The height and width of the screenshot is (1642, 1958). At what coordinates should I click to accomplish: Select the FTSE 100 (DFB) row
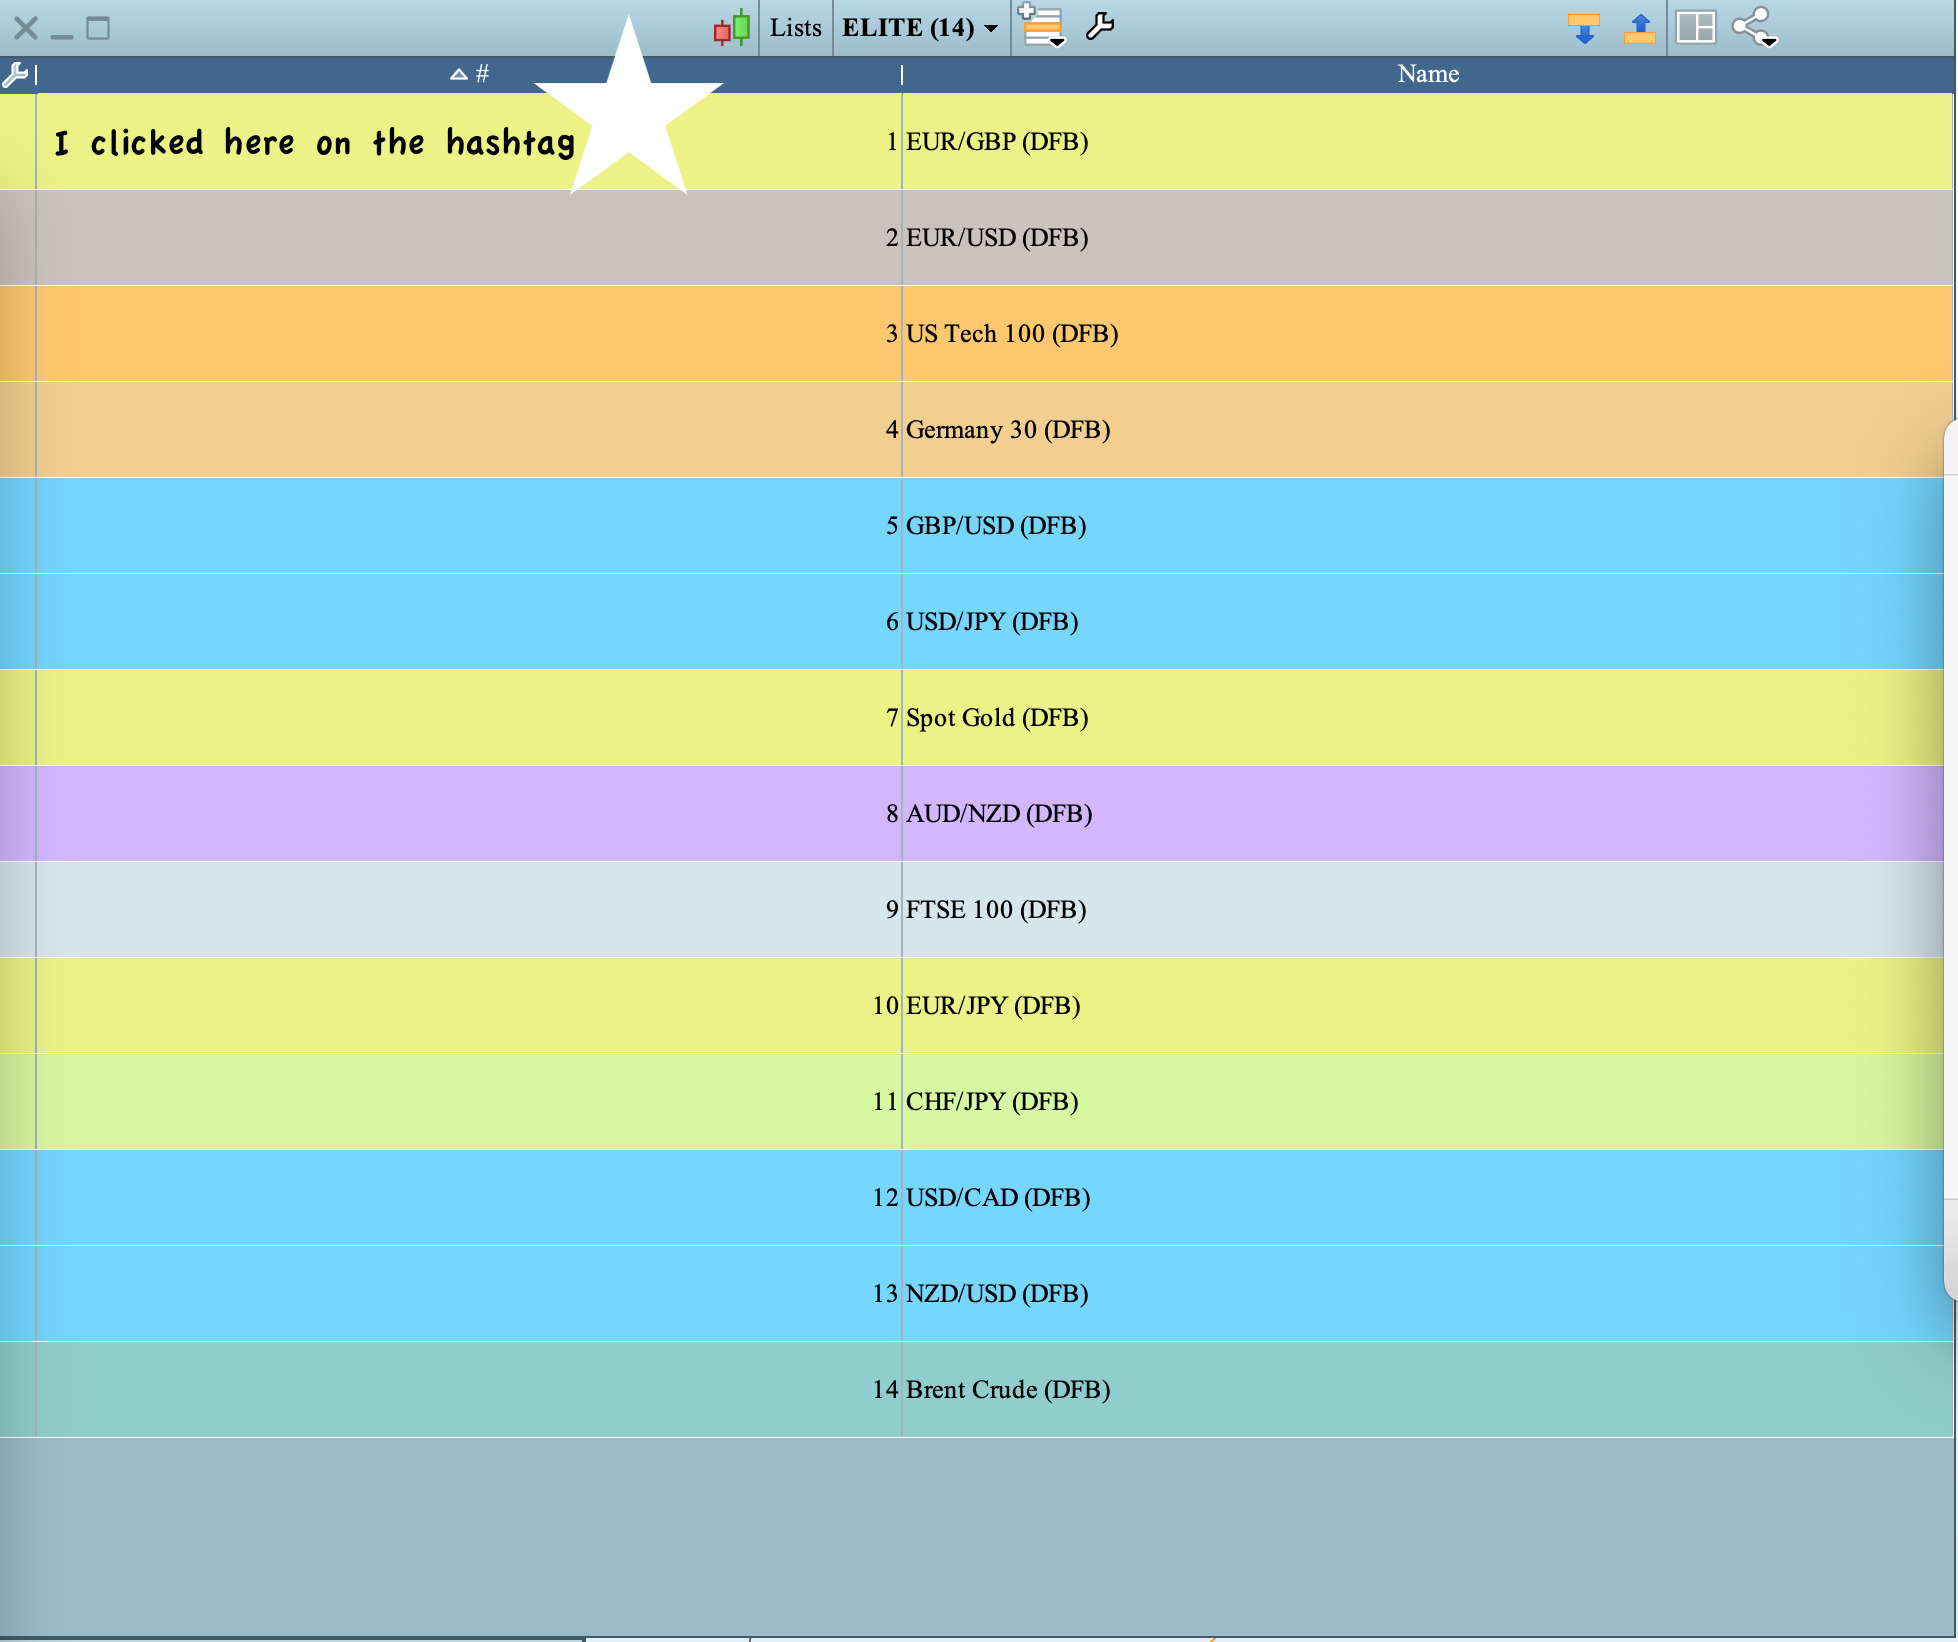coord(995,910)
